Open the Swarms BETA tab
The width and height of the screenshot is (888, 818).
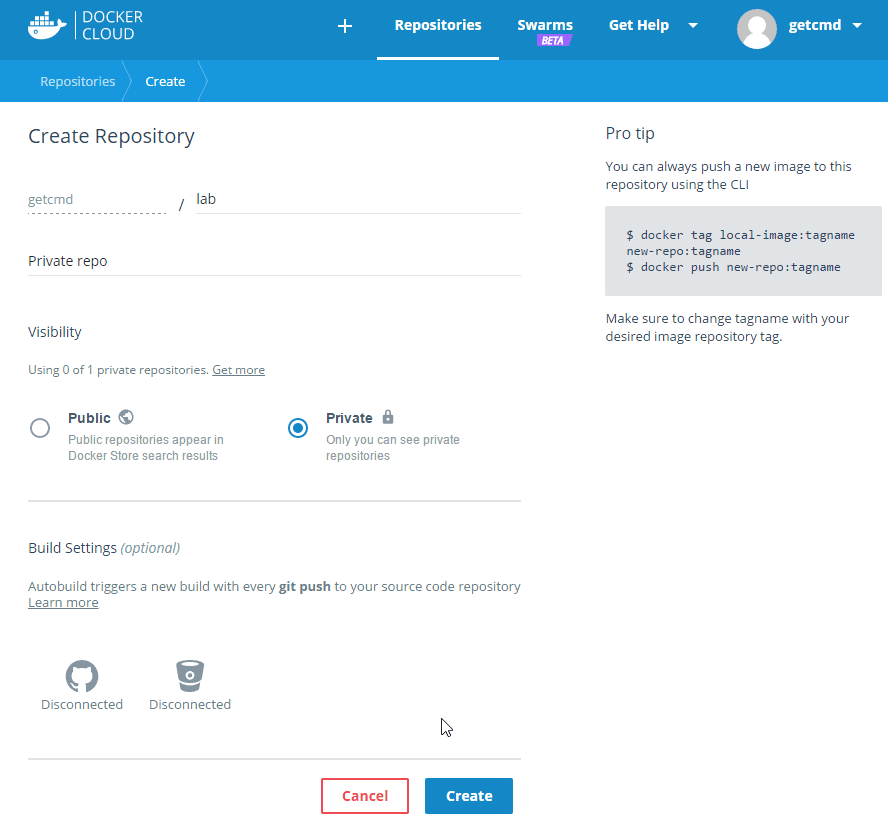545,31
